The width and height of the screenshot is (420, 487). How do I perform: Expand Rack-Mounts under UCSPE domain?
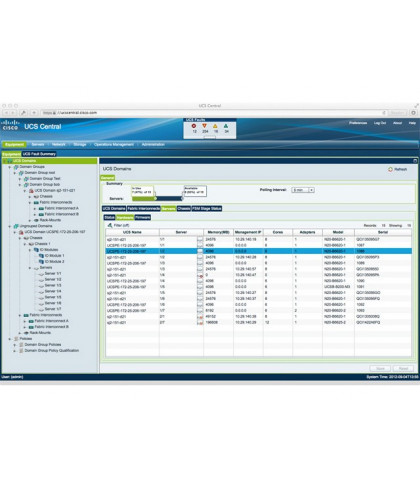tap(20, 333)
